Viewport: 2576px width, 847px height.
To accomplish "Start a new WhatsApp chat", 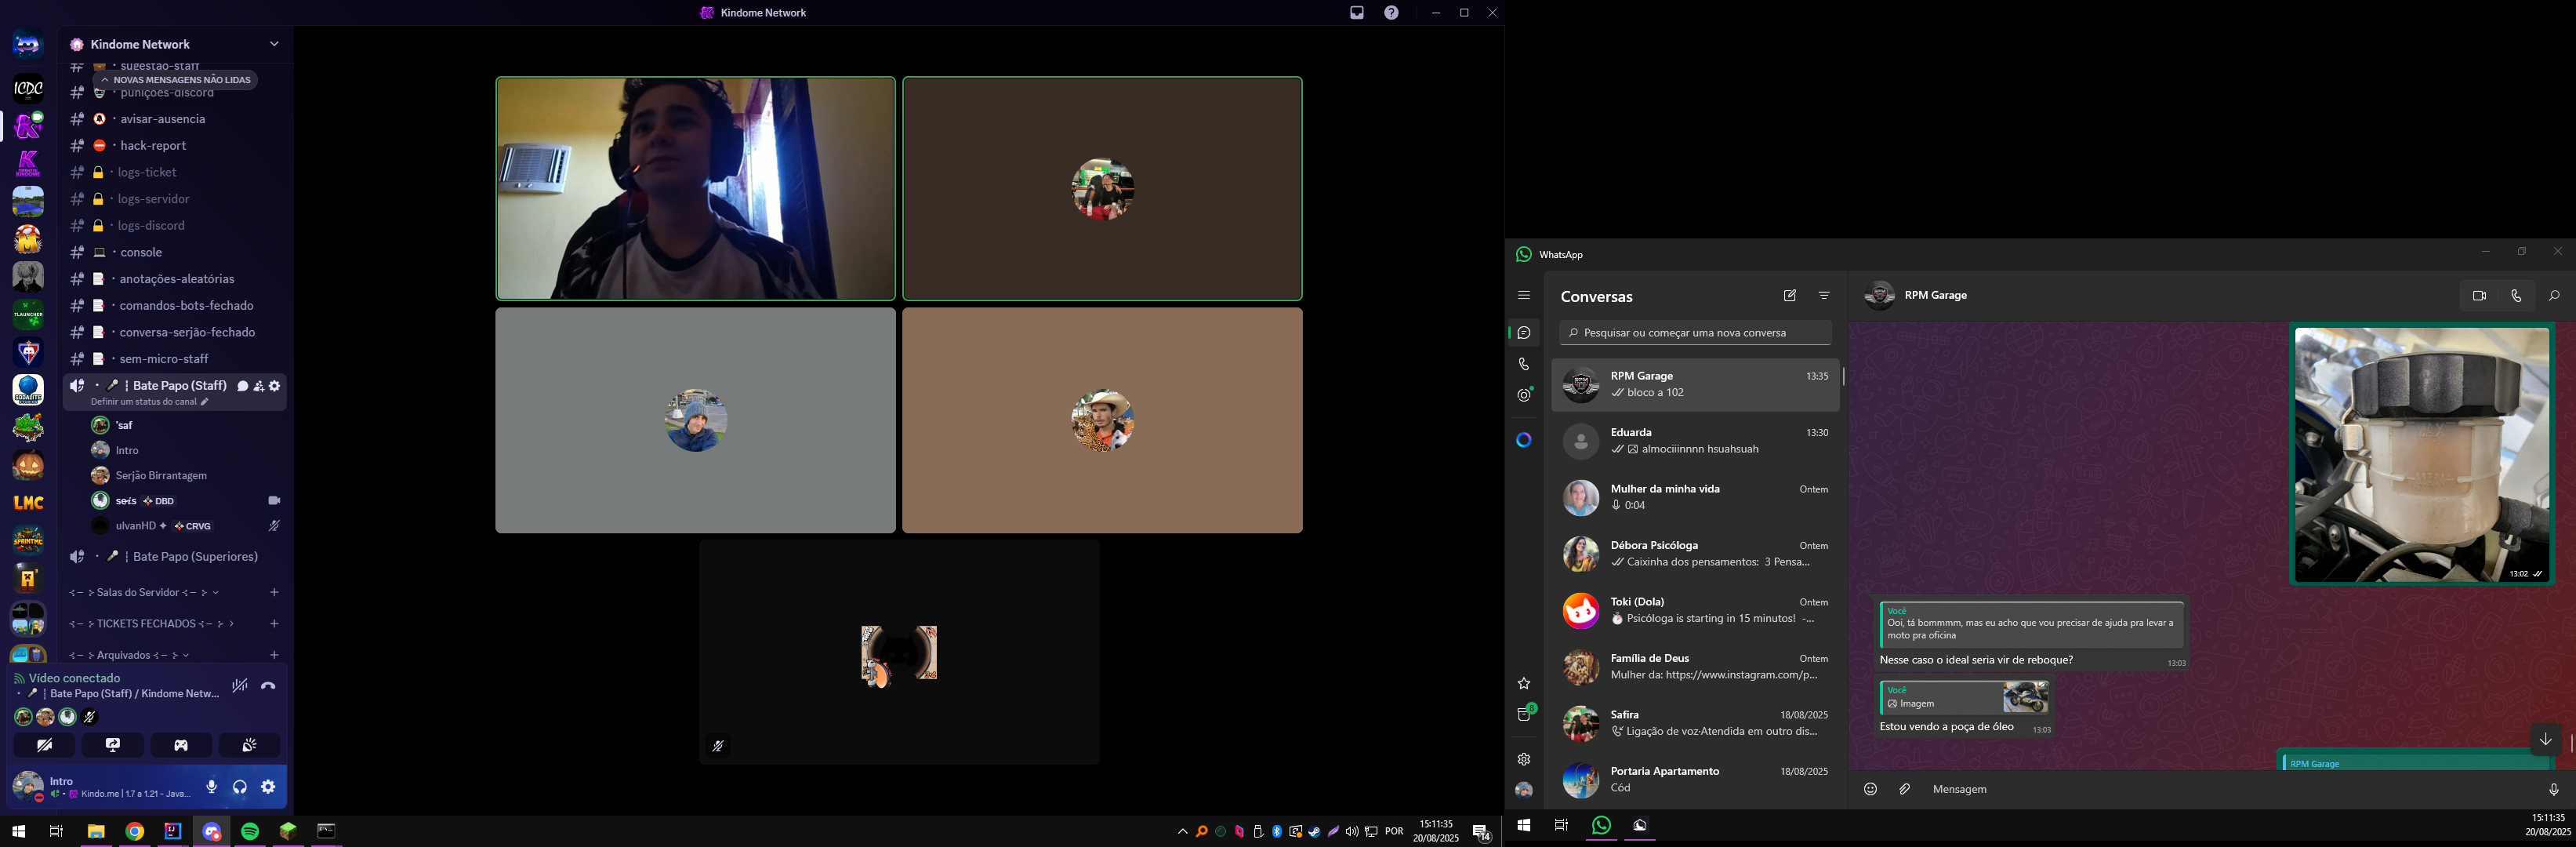I will 1790,296.
